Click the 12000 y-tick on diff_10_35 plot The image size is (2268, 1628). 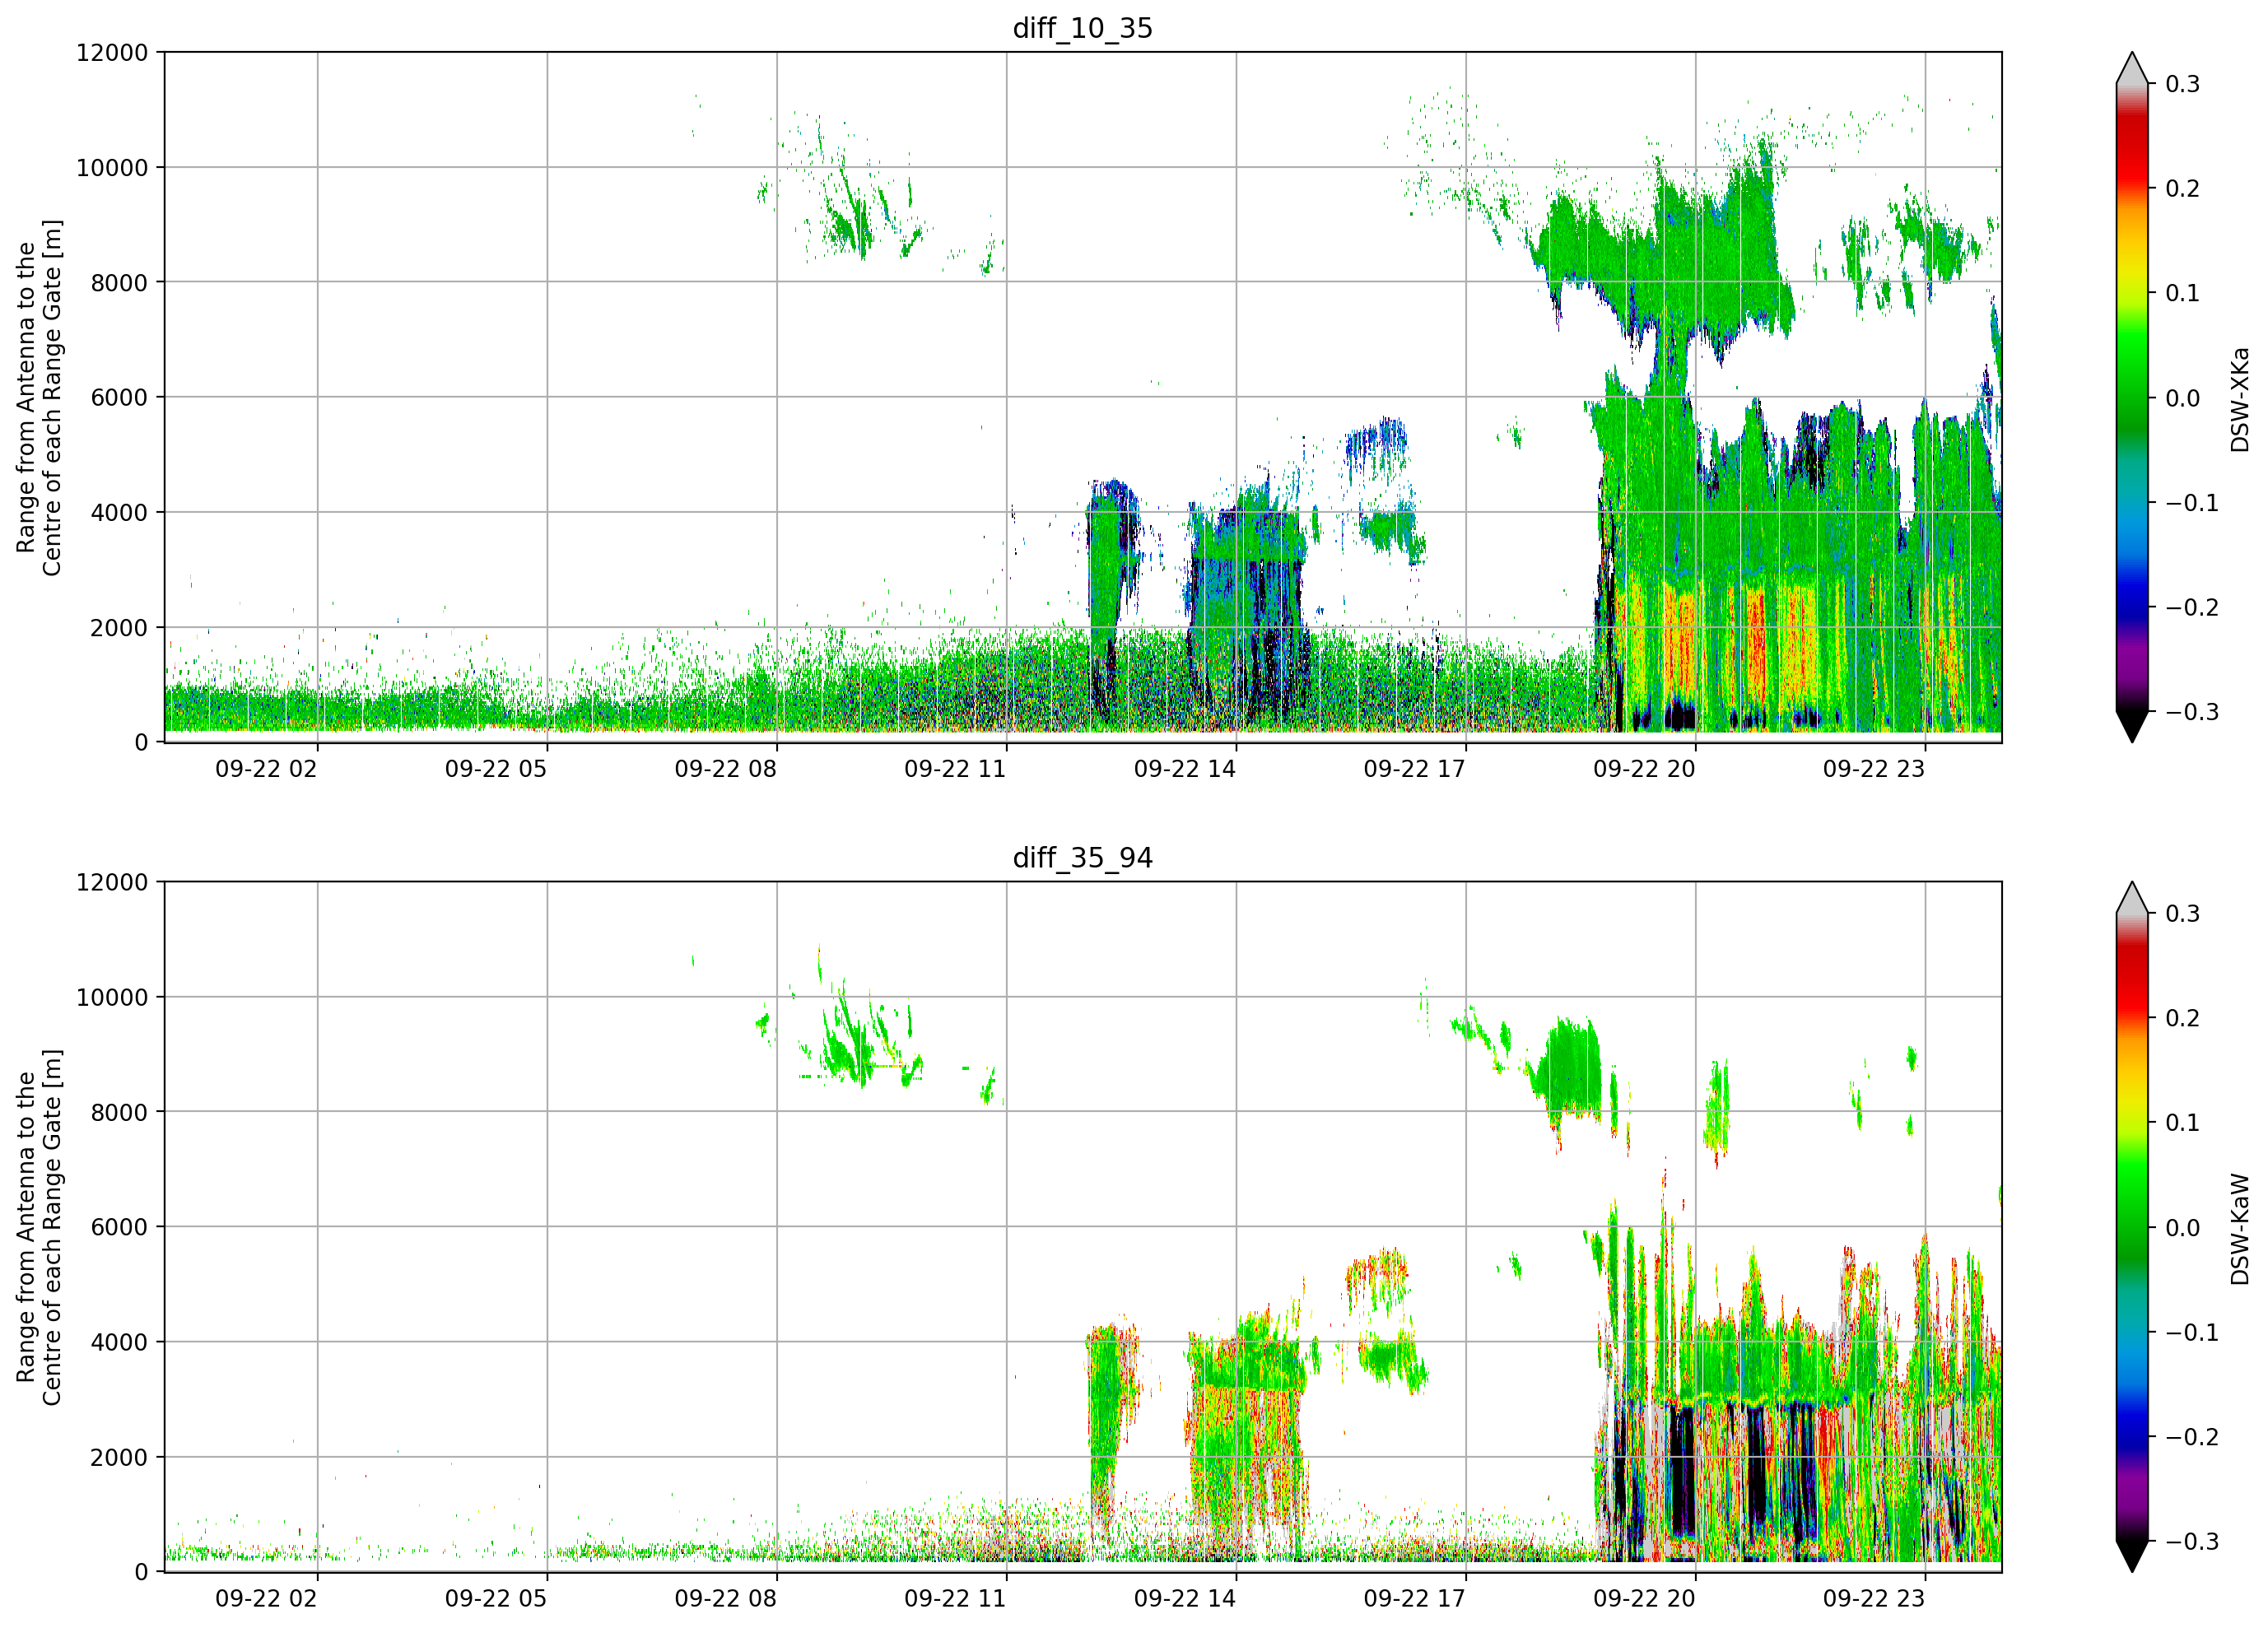pyautogui.click(x=112, y=52)
